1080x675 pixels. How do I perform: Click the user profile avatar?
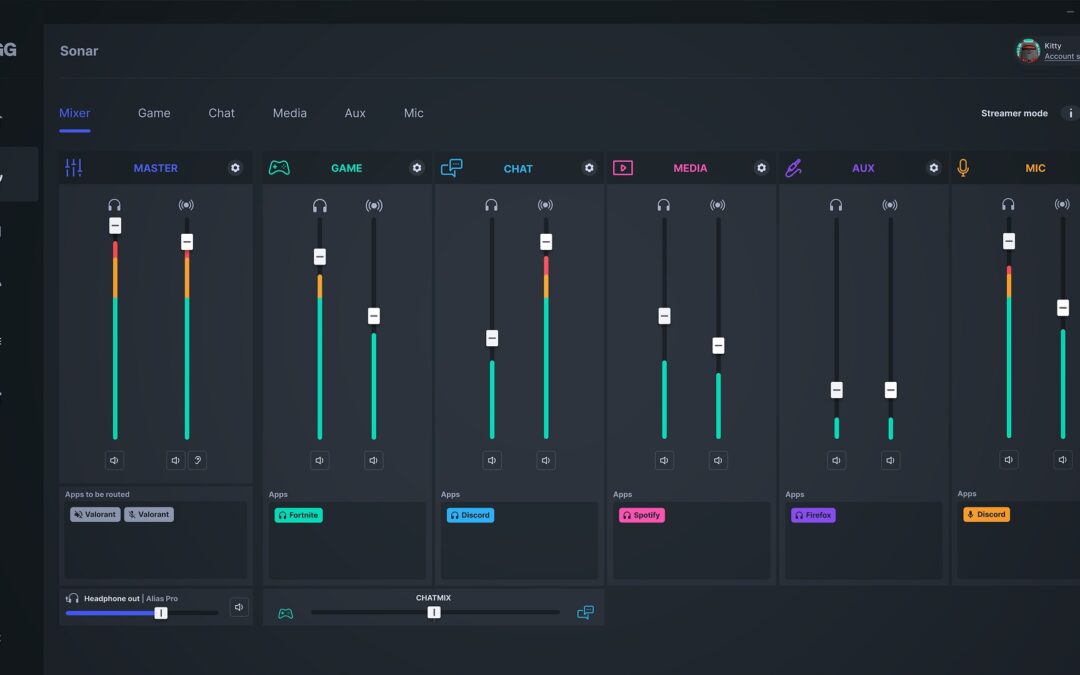pyautogui.click(x=1027, y=51)
